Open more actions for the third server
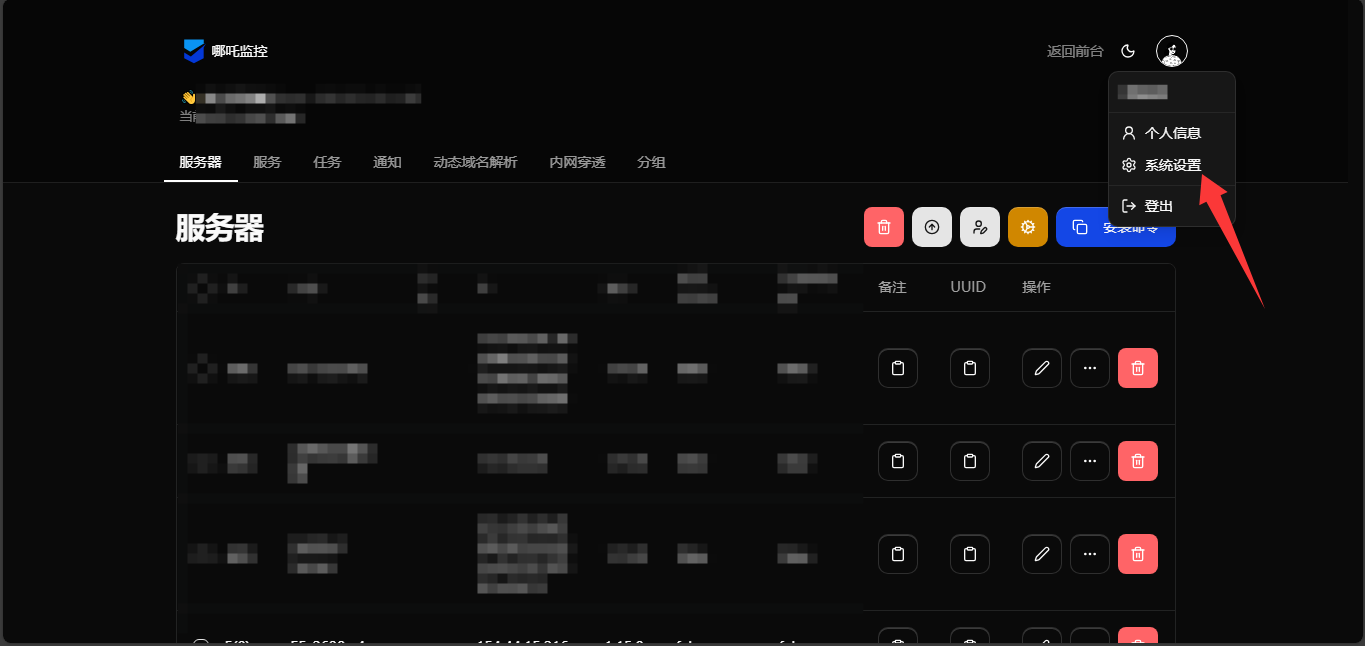 pos(1089,554)
